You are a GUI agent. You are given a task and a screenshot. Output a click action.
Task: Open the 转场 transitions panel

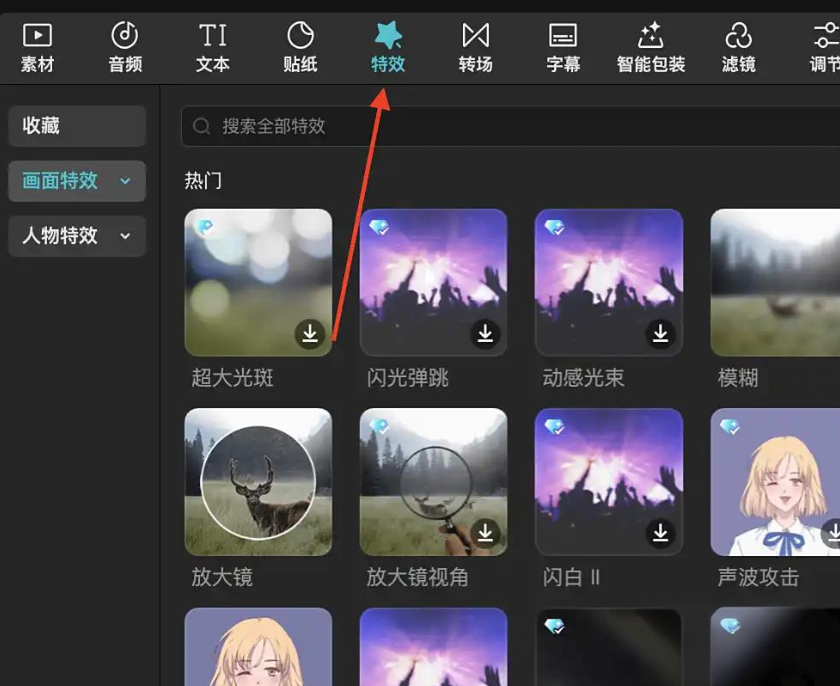tap(475, 45)
